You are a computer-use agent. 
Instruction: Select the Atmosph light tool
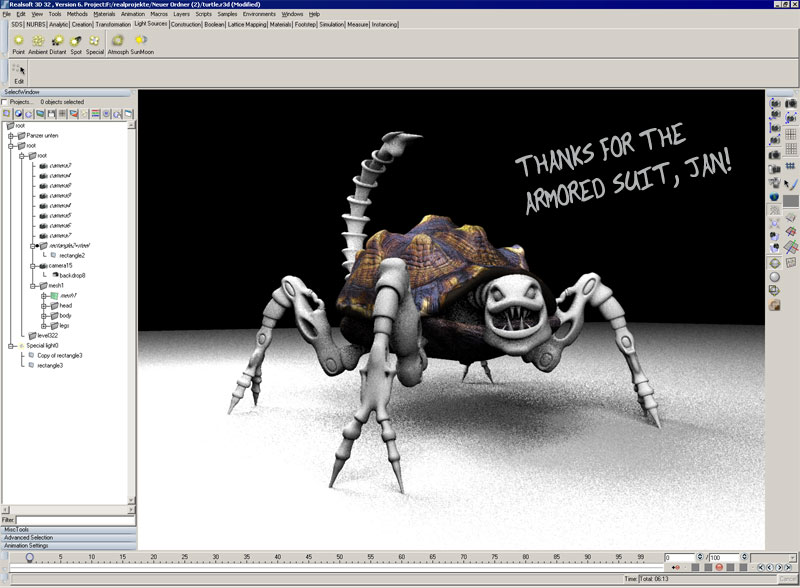coord(118,41)
